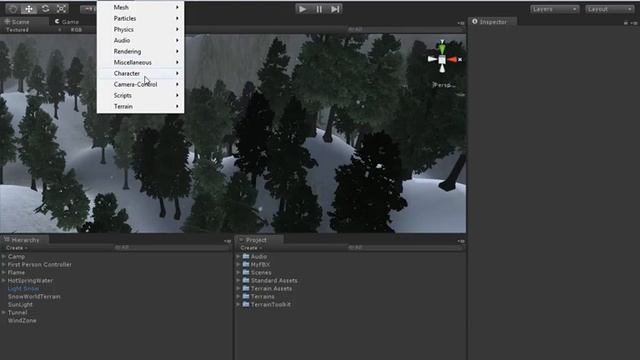Screen dimensions: 640x360
Task: Open the Create menu in Project
Action: click(251, 248)
